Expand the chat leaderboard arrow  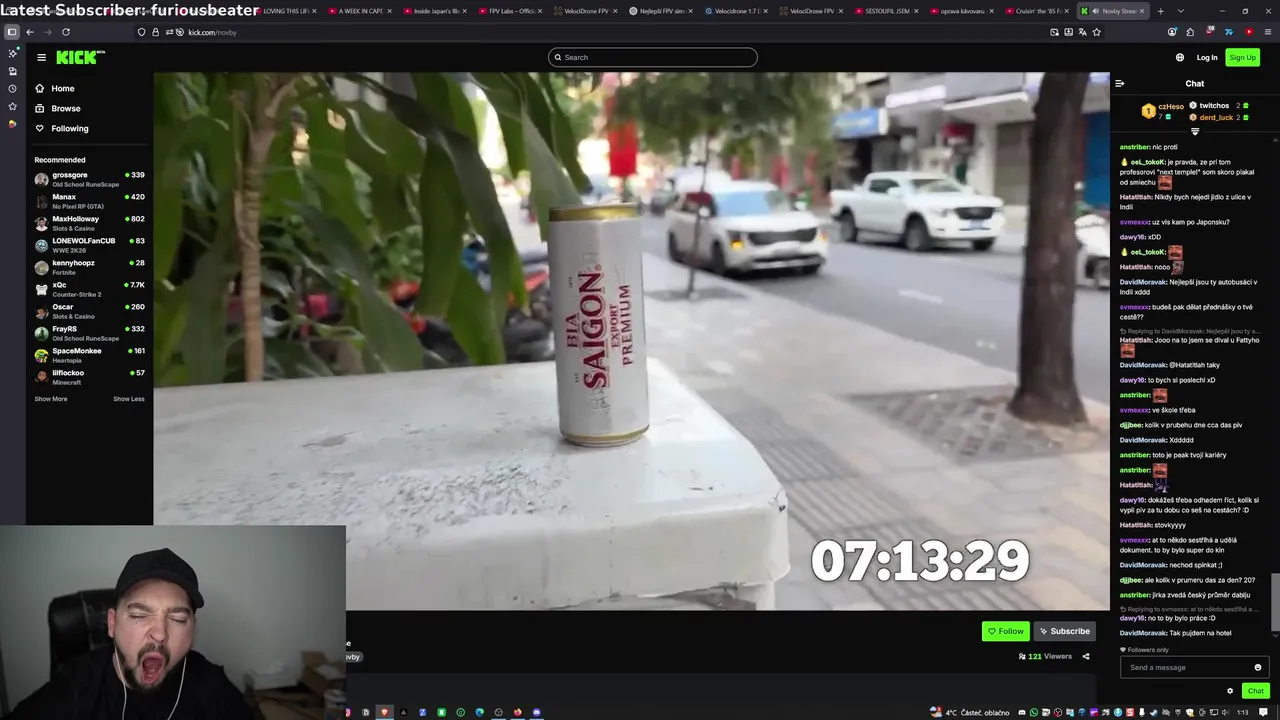coord(1195,132)
